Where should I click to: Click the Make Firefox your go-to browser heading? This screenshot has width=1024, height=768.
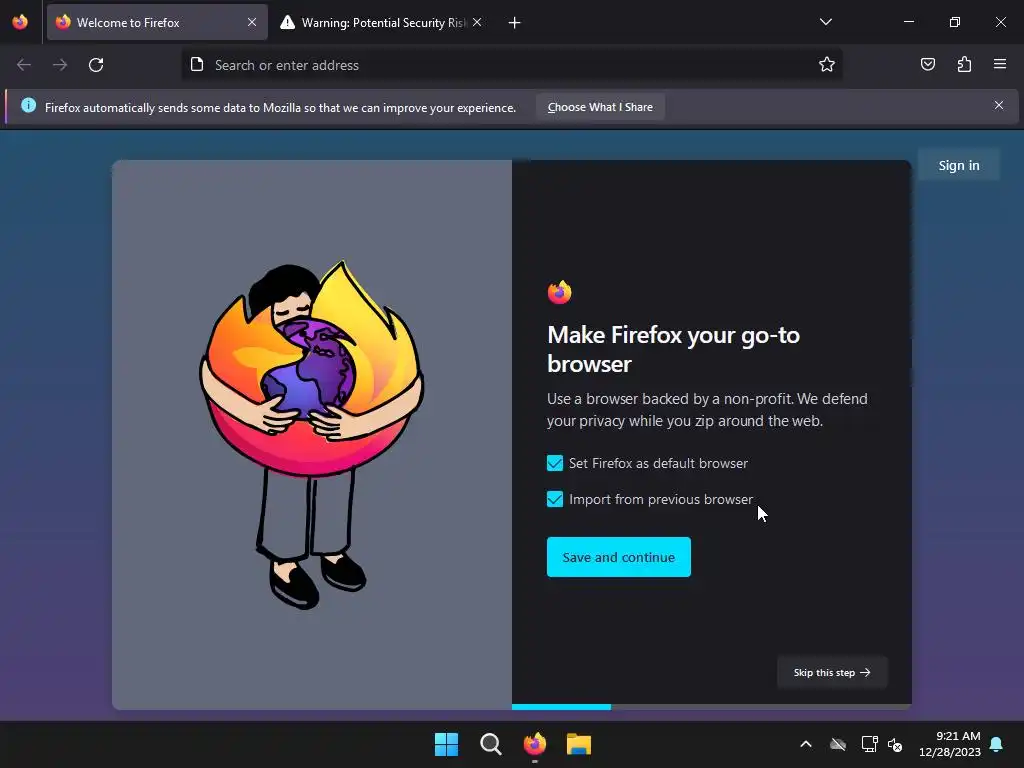pyautogui.click(x=673, y=349)
